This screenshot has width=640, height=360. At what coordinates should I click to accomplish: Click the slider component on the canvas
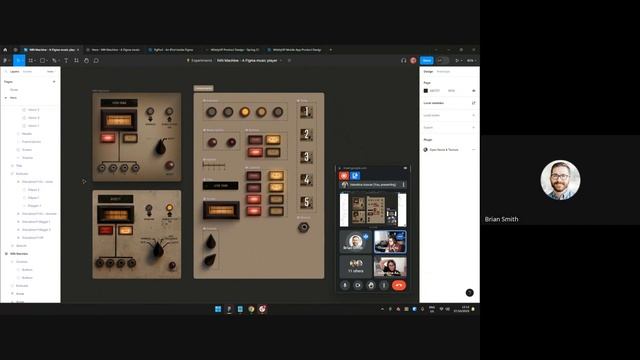pyautogui.click(x=214, y=165)
